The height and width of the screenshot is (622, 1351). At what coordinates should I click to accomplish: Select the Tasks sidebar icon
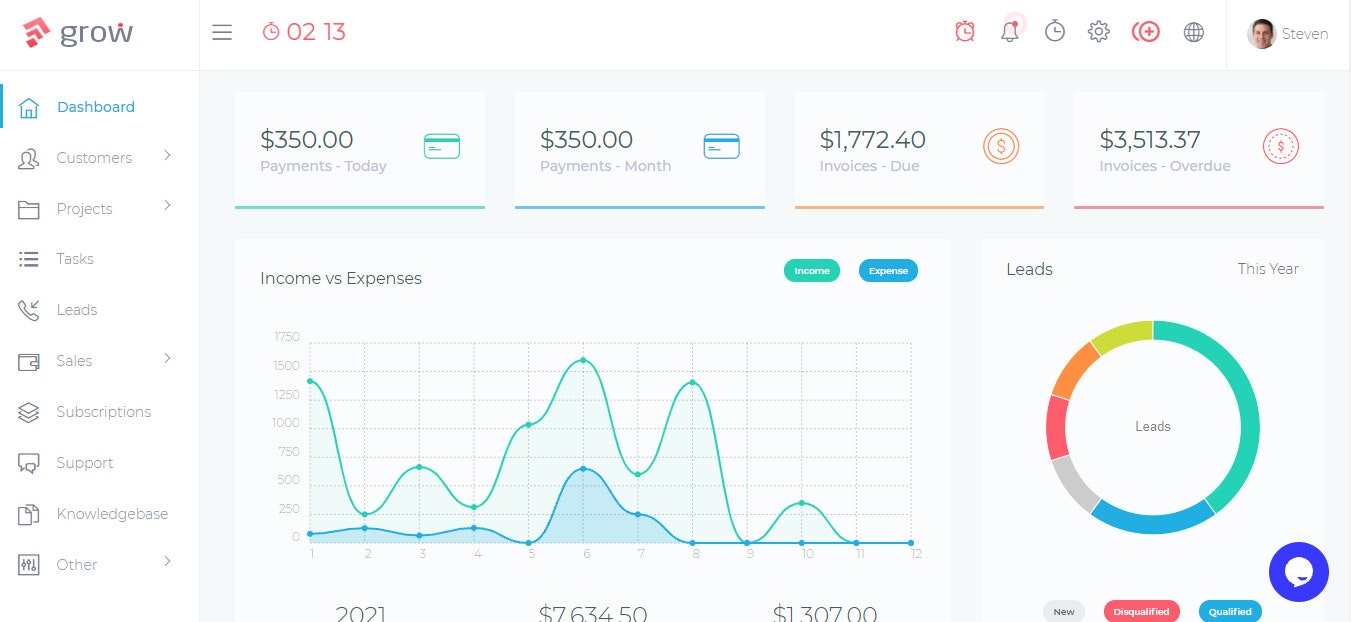(x=29, y=258)
